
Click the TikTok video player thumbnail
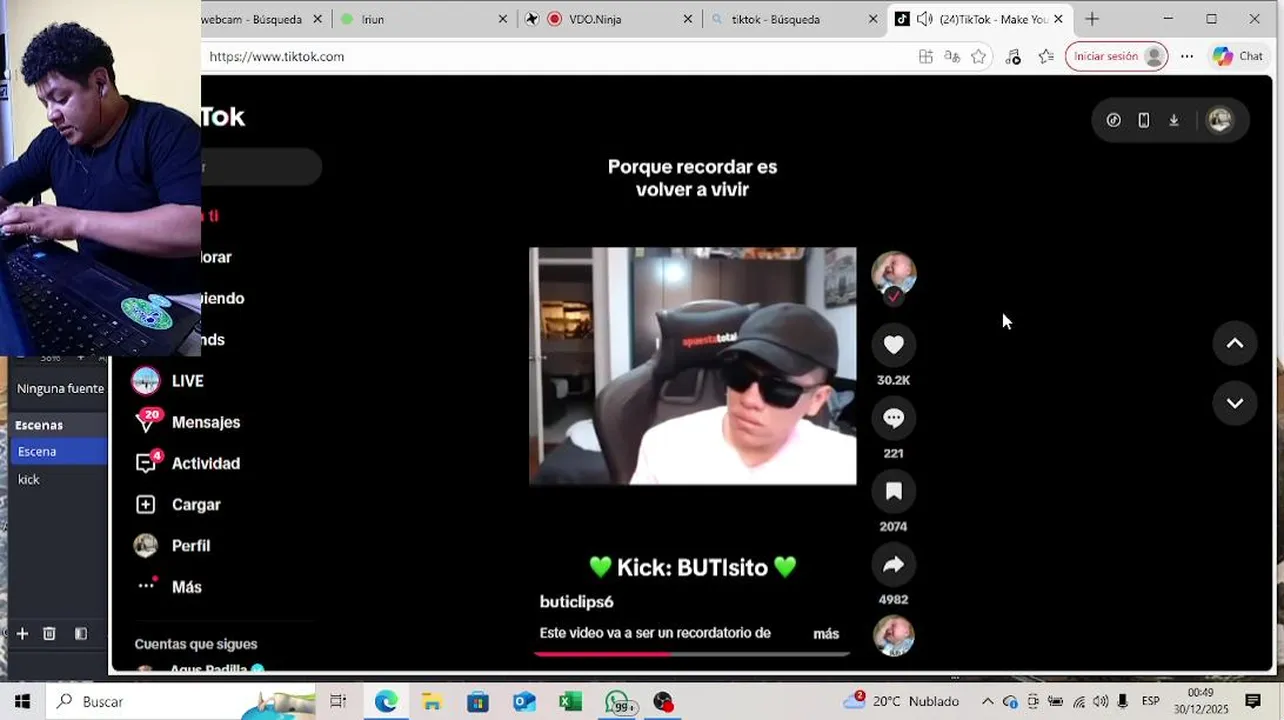pyautogui.click(x=692, y=366)
